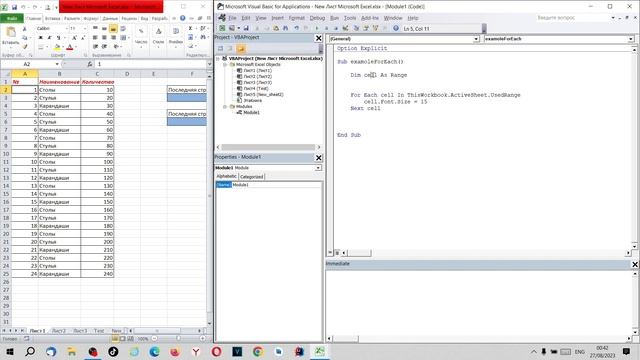The width and height of the screenshot is (640, 360).
Task: Collapse the Microsoft Excel Objects folder
Action: 225,64
